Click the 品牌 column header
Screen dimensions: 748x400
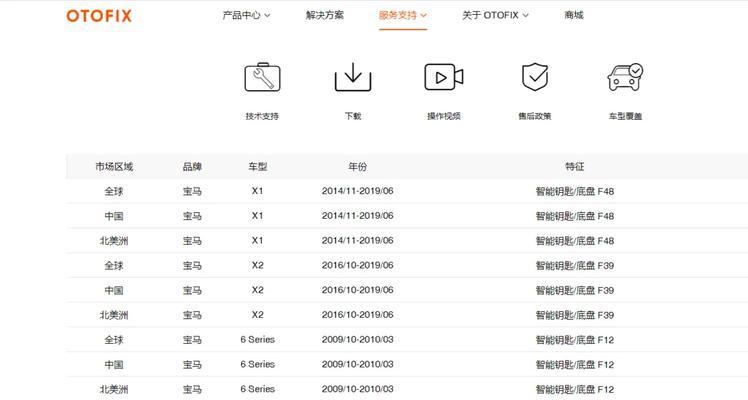[192, 166]
